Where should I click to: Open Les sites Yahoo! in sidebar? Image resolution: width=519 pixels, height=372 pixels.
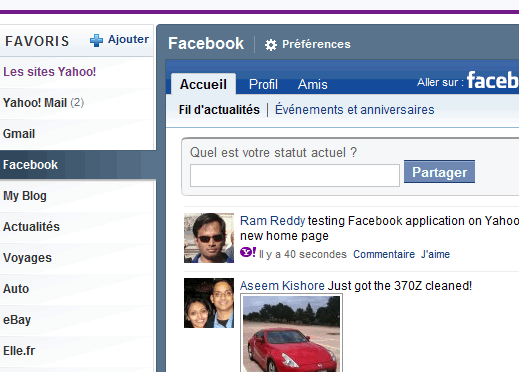tap(50, 72)
